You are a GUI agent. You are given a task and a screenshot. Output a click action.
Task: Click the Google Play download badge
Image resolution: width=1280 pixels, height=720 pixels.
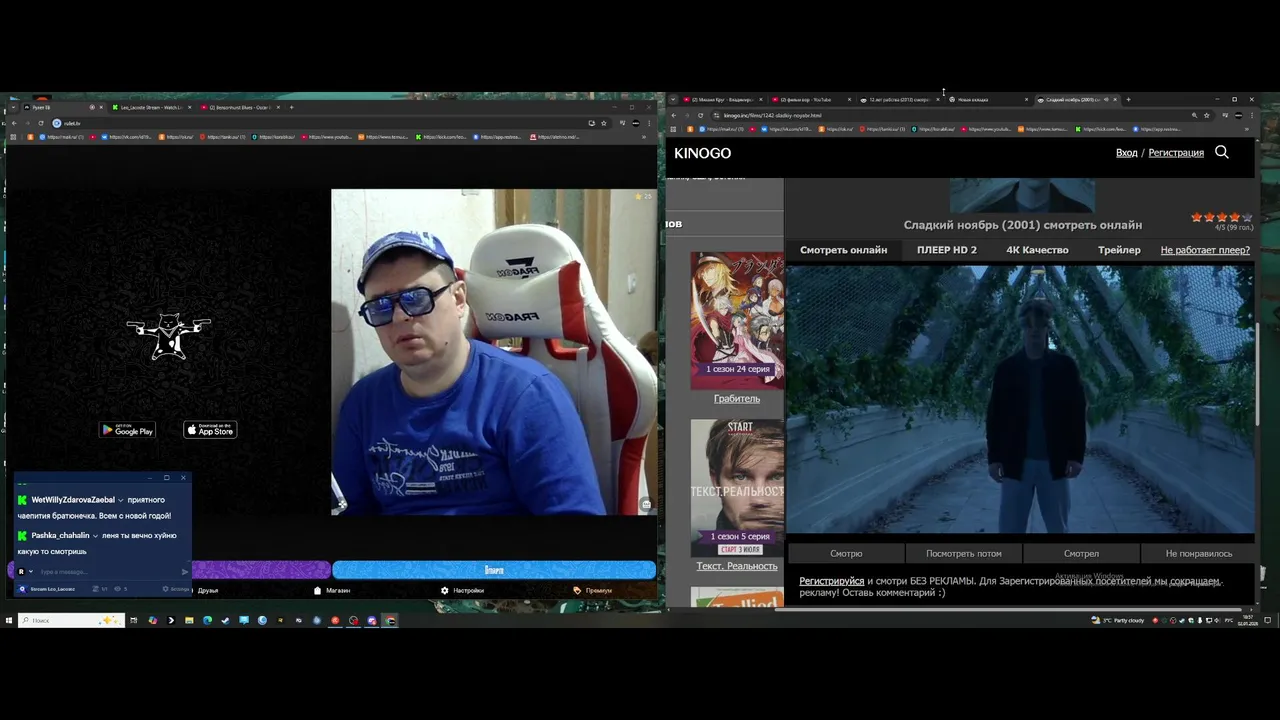[x=127, y=430]
